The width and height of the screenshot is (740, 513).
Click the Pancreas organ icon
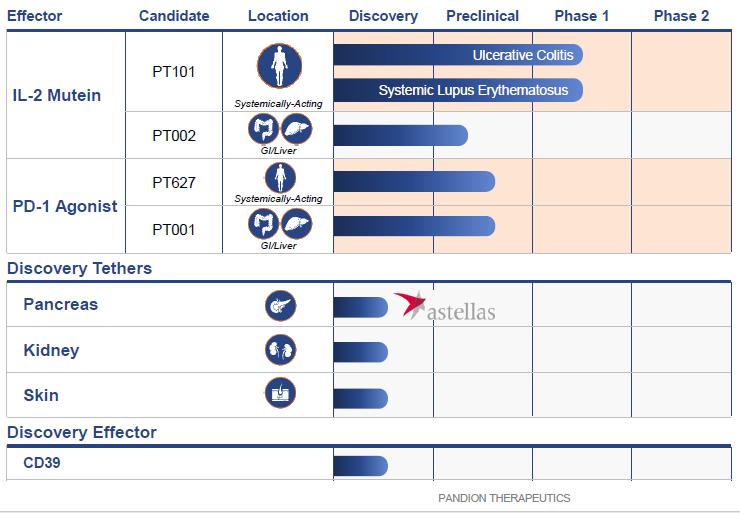[280, 305]
